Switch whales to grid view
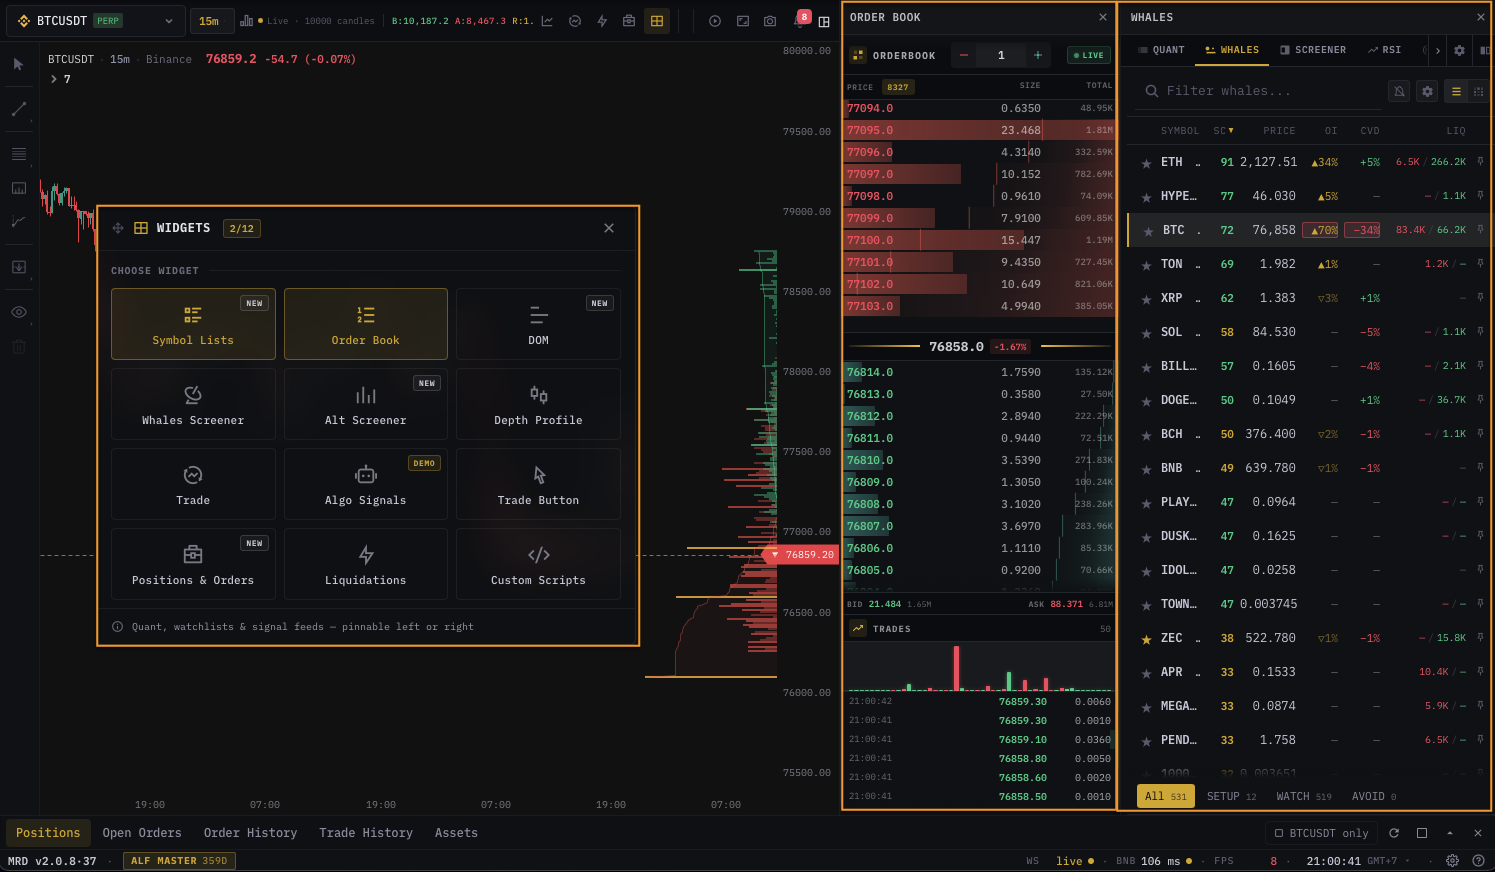This screenshot has height=872, width=1495. [1478, 91]
